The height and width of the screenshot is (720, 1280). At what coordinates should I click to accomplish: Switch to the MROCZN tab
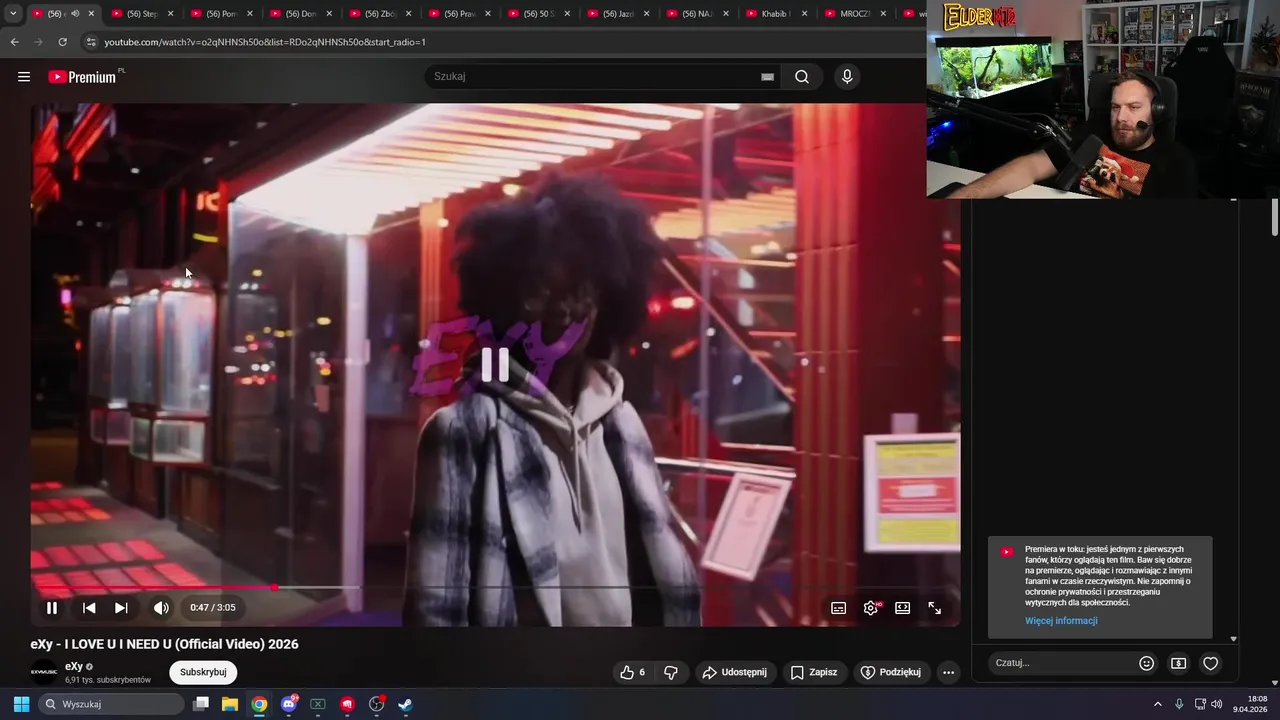point(856,14)
